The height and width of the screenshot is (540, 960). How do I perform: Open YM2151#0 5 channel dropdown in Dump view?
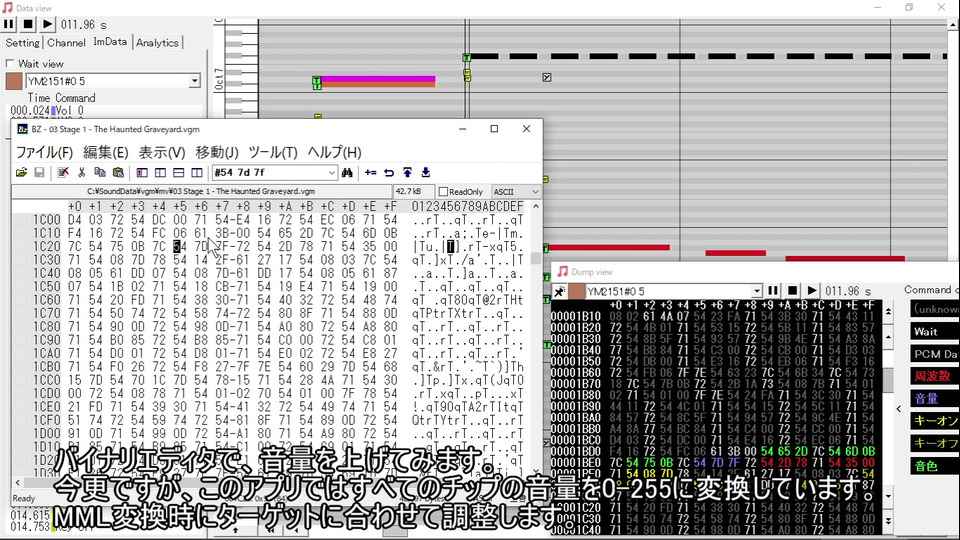(x=757, y=291)
